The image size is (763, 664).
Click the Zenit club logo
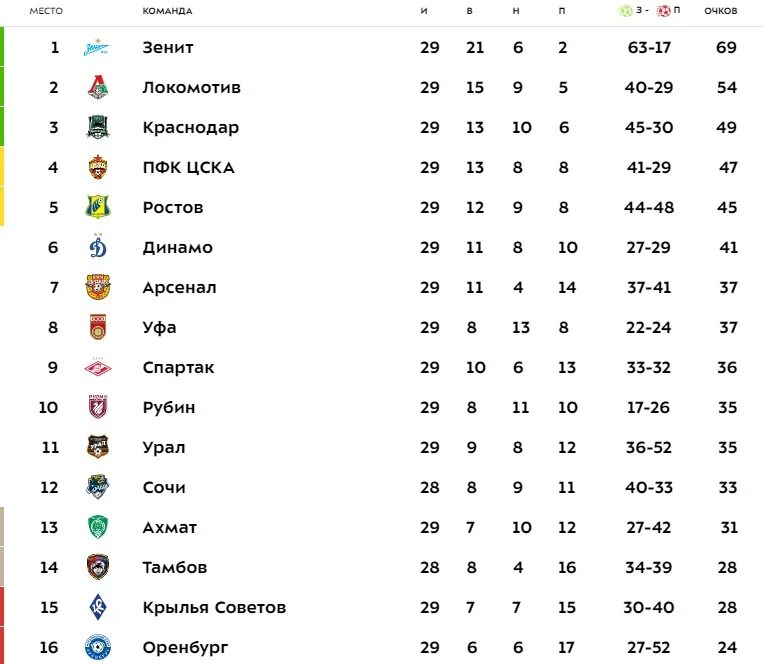pyautogui.click(x=96, y=48)
